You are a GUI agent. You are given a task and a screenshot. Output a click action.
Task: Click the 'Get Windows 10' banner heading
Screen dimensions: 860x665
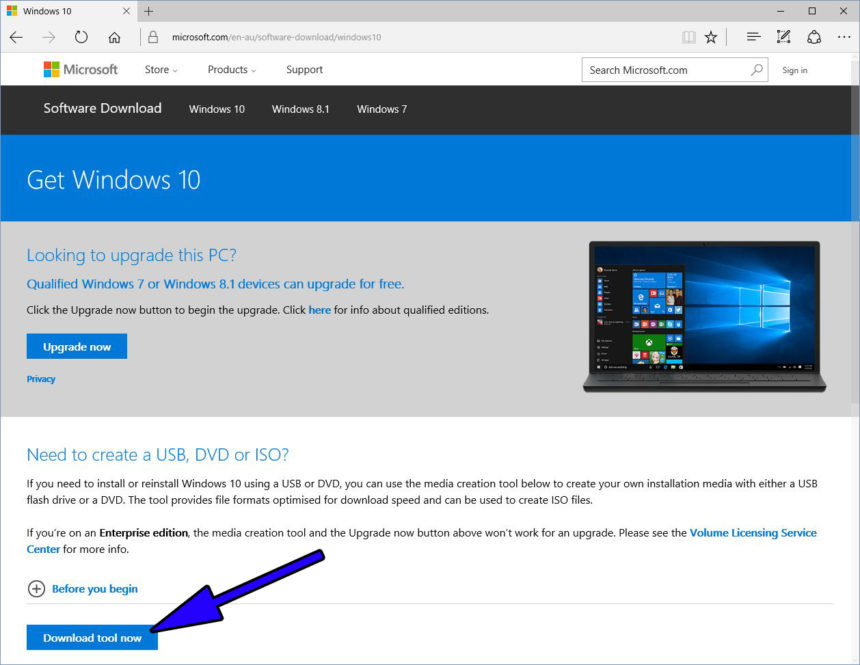(x=114, y=180)
